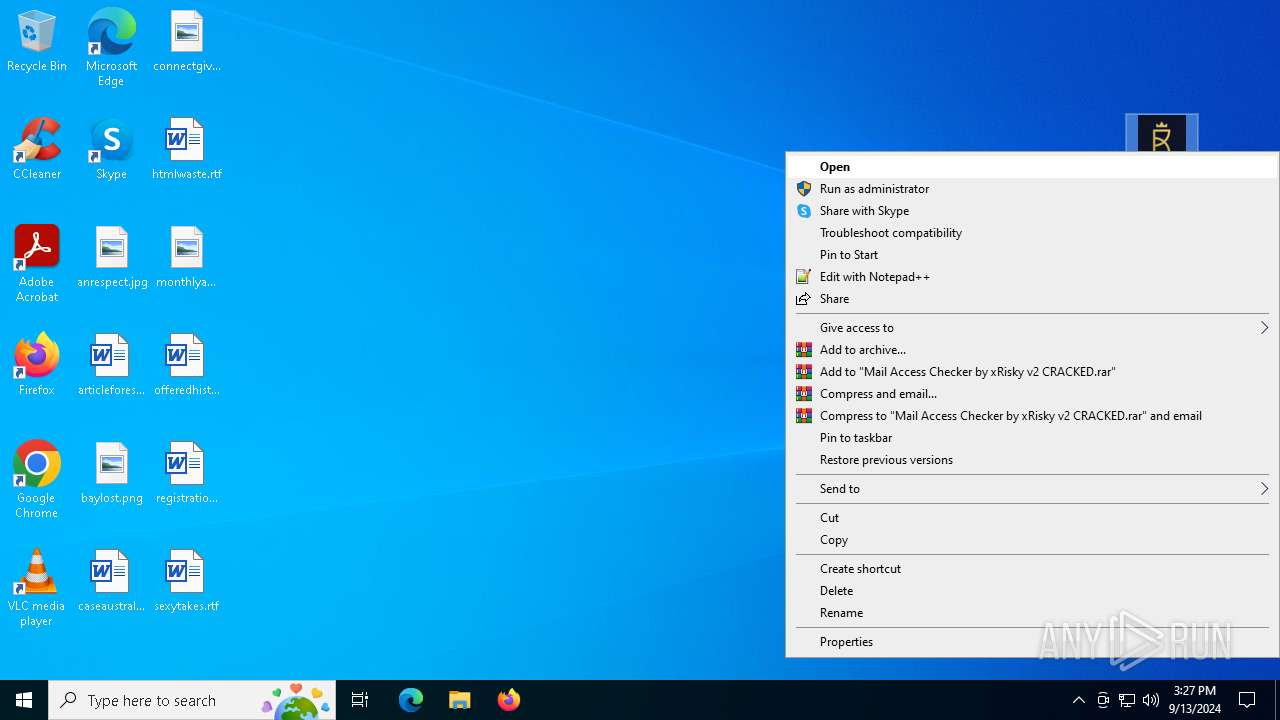Choose Run as administrator
This screenshot has height=720, width=1280.
[1032, 189]
